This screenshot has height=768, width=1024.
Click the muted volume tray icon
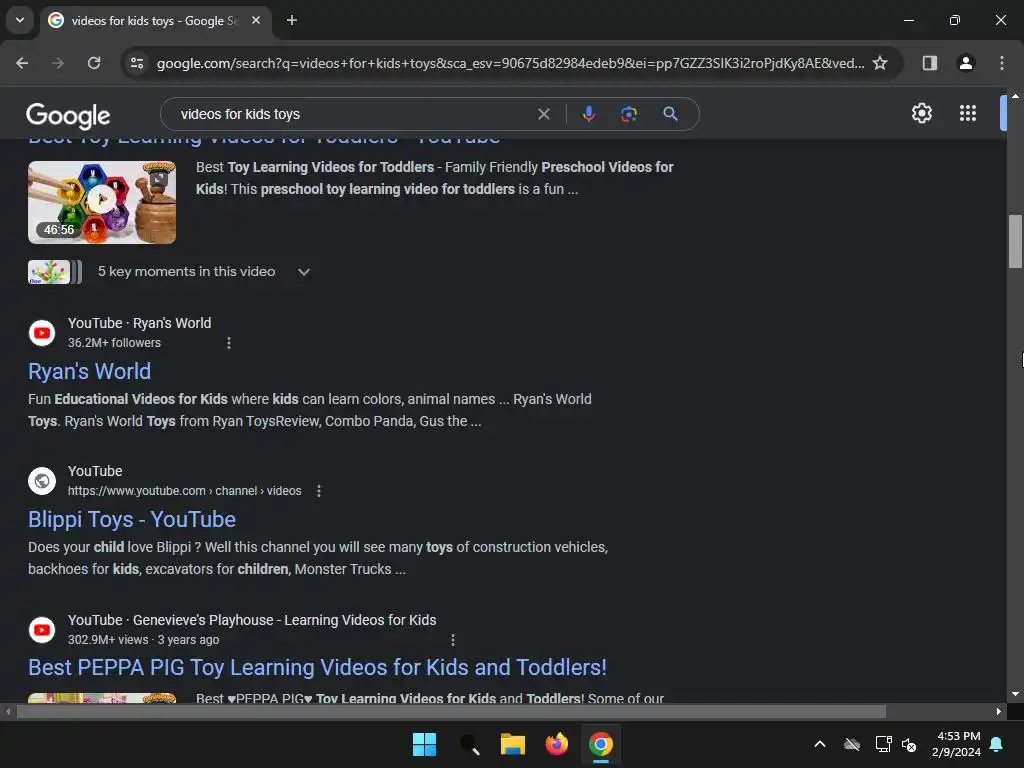pyautogui.click(x=909, y=744)
